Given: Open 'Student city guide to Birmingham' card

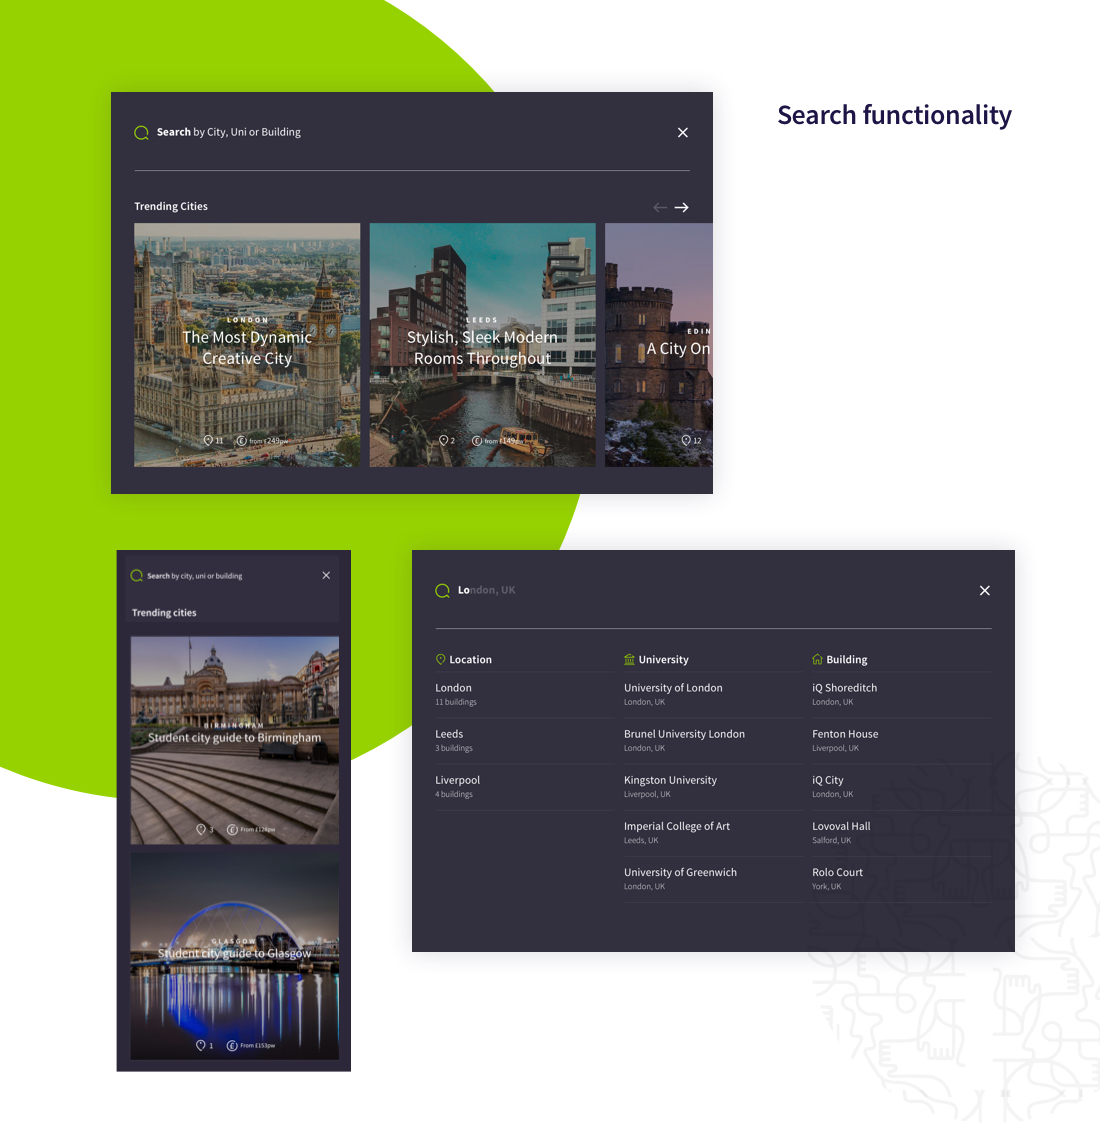Looking at the screenshot, I should pyautogui.click(x=235, y=740).
